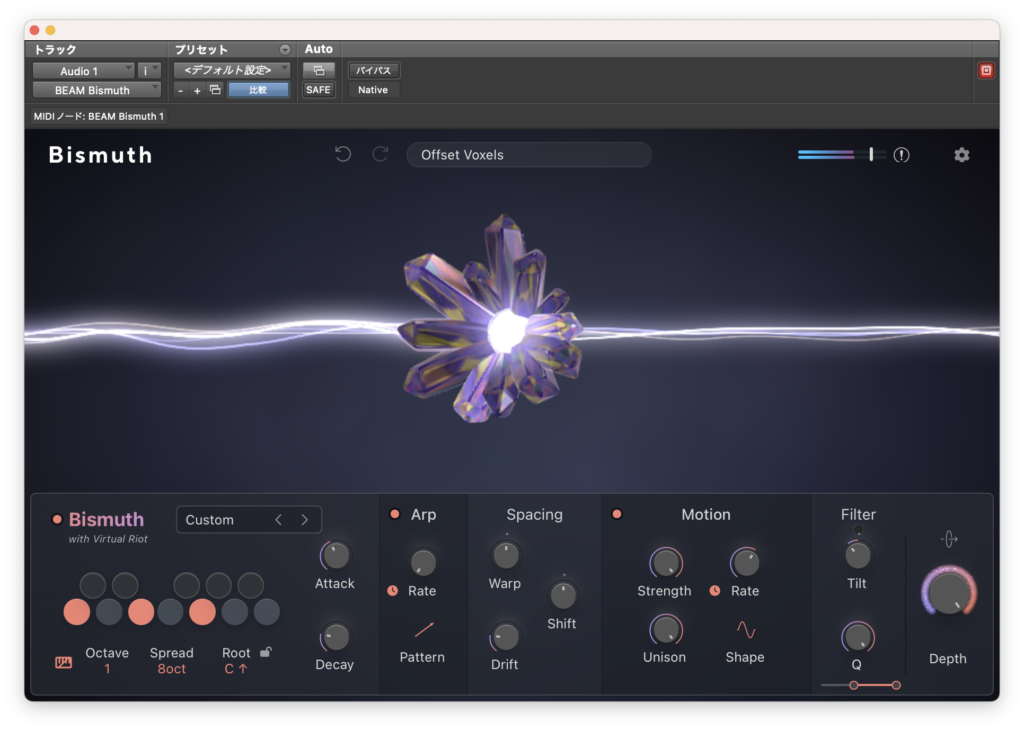Image resolution: width=1024 pixels, height=730 pixels.
Task: Click the red target icon in the top-right header
Action: click(985, 71)
